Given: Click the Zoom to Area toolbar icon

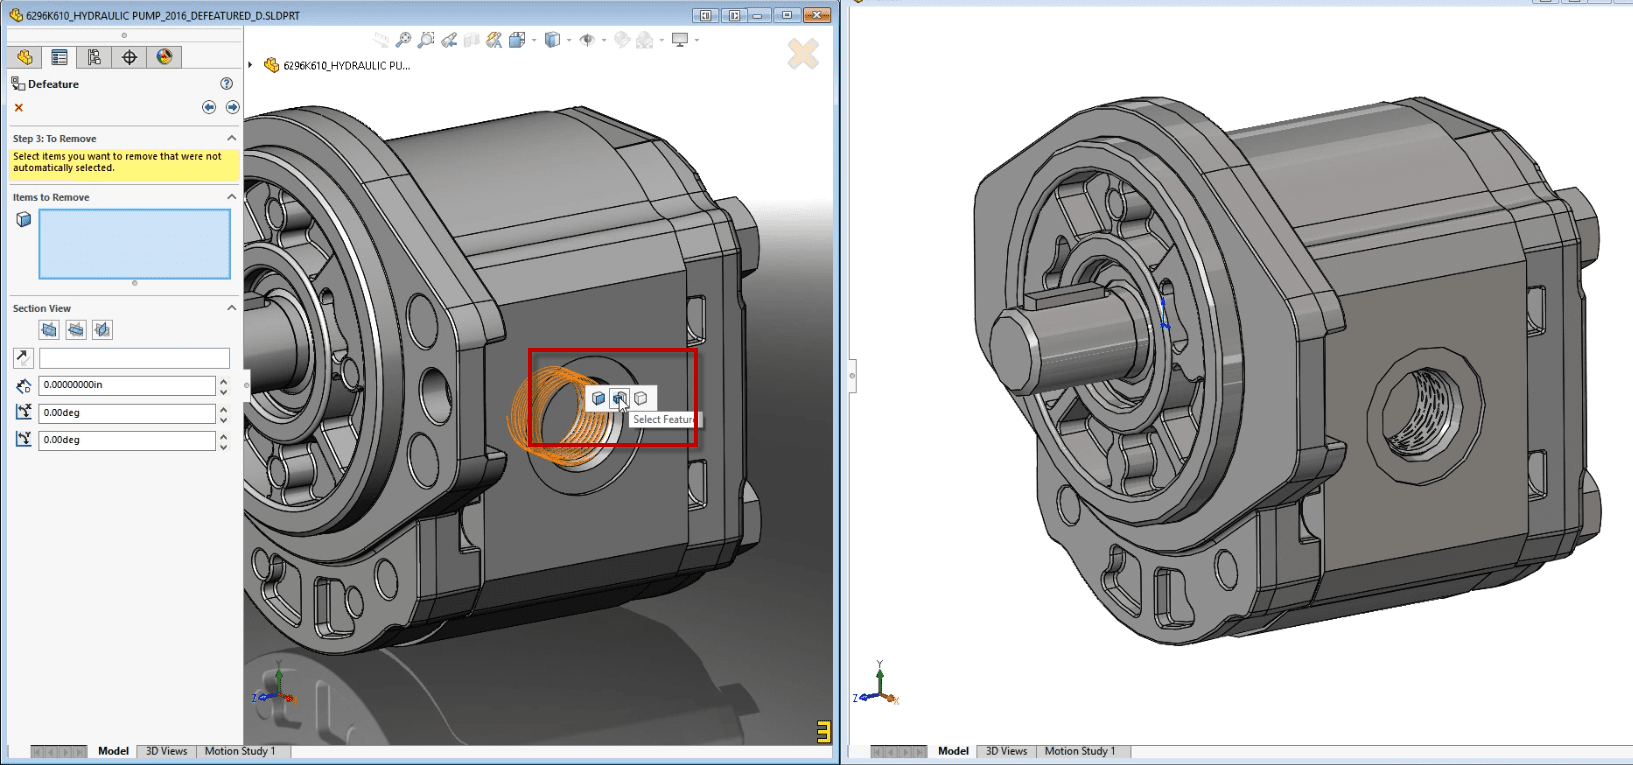Looking at the screenshot, I should (x=426, y=40).
